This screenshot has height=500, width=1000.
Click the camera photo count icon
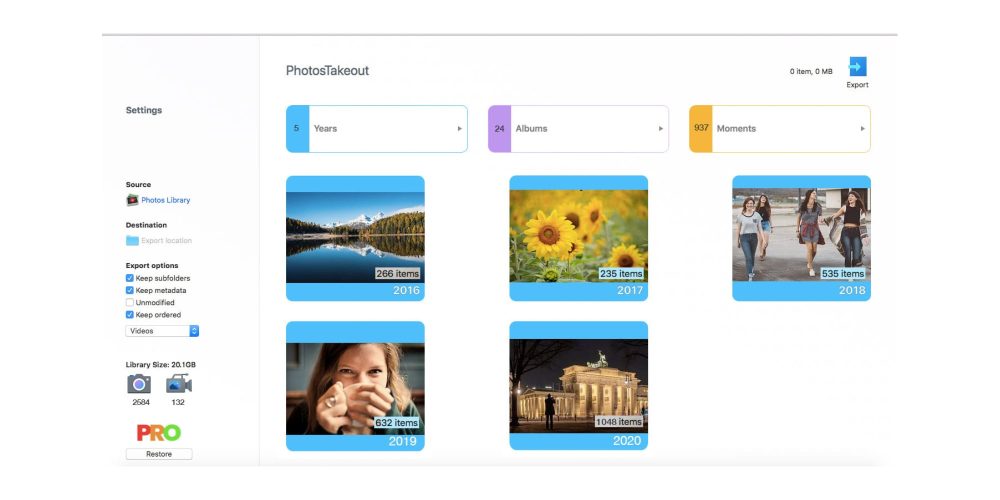click(139, 385)
